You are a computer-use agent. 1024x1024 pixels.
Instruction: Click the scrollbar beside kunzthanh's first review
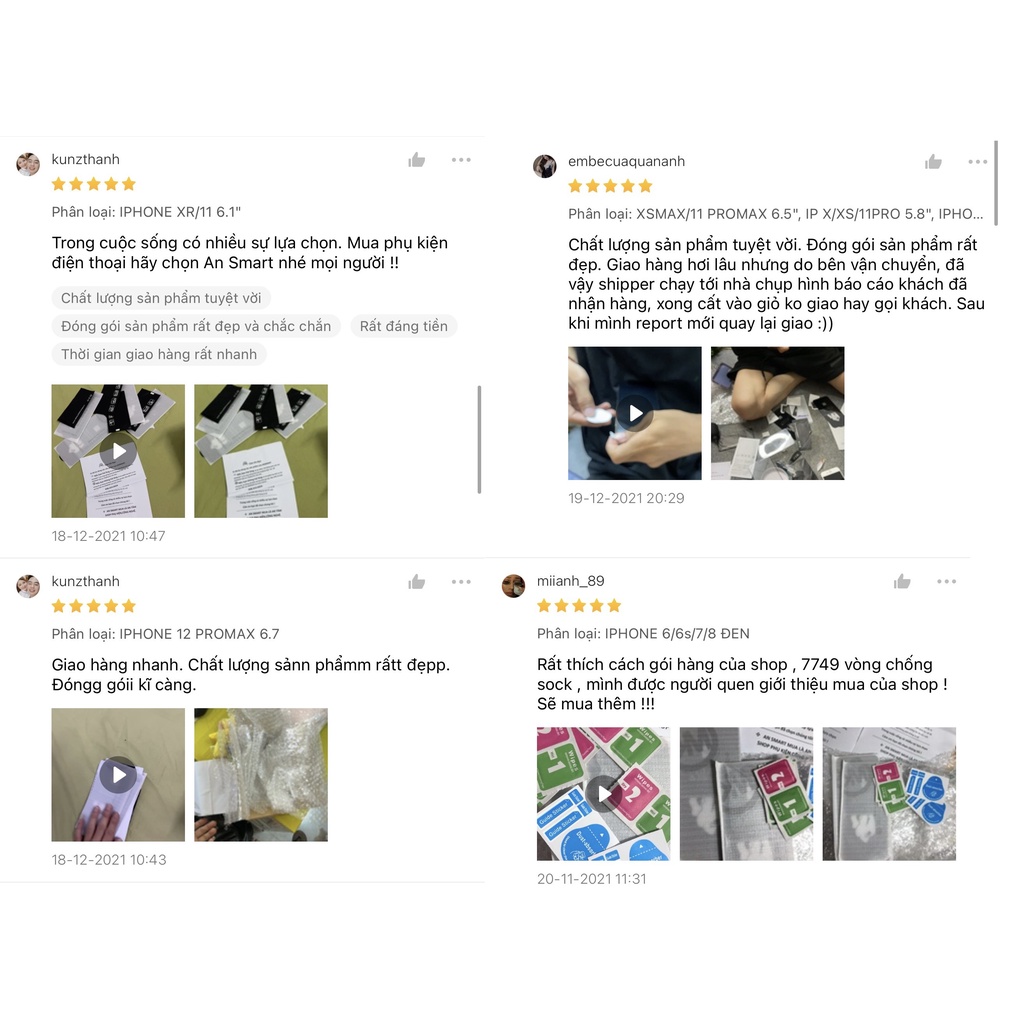479,440
